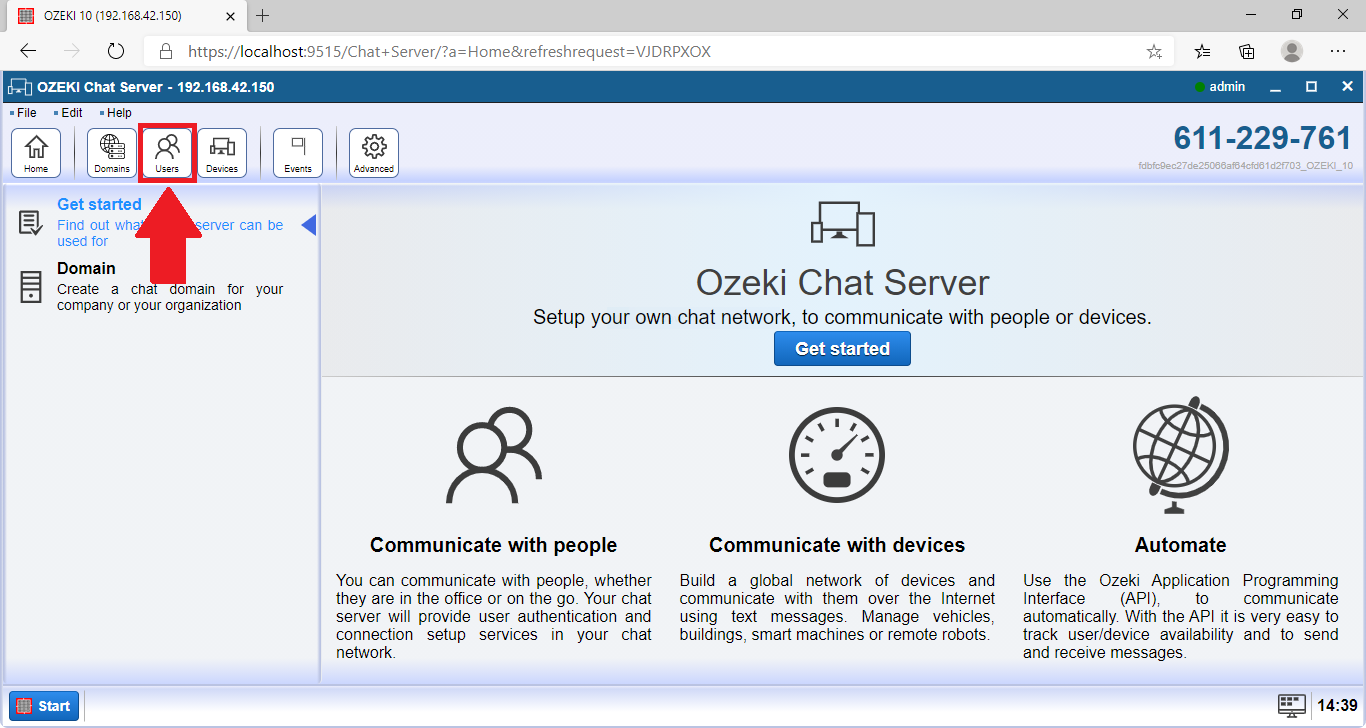Click the browser profile avatar icon
The width and height of the screenshot is (1366, 728).
1292,51
